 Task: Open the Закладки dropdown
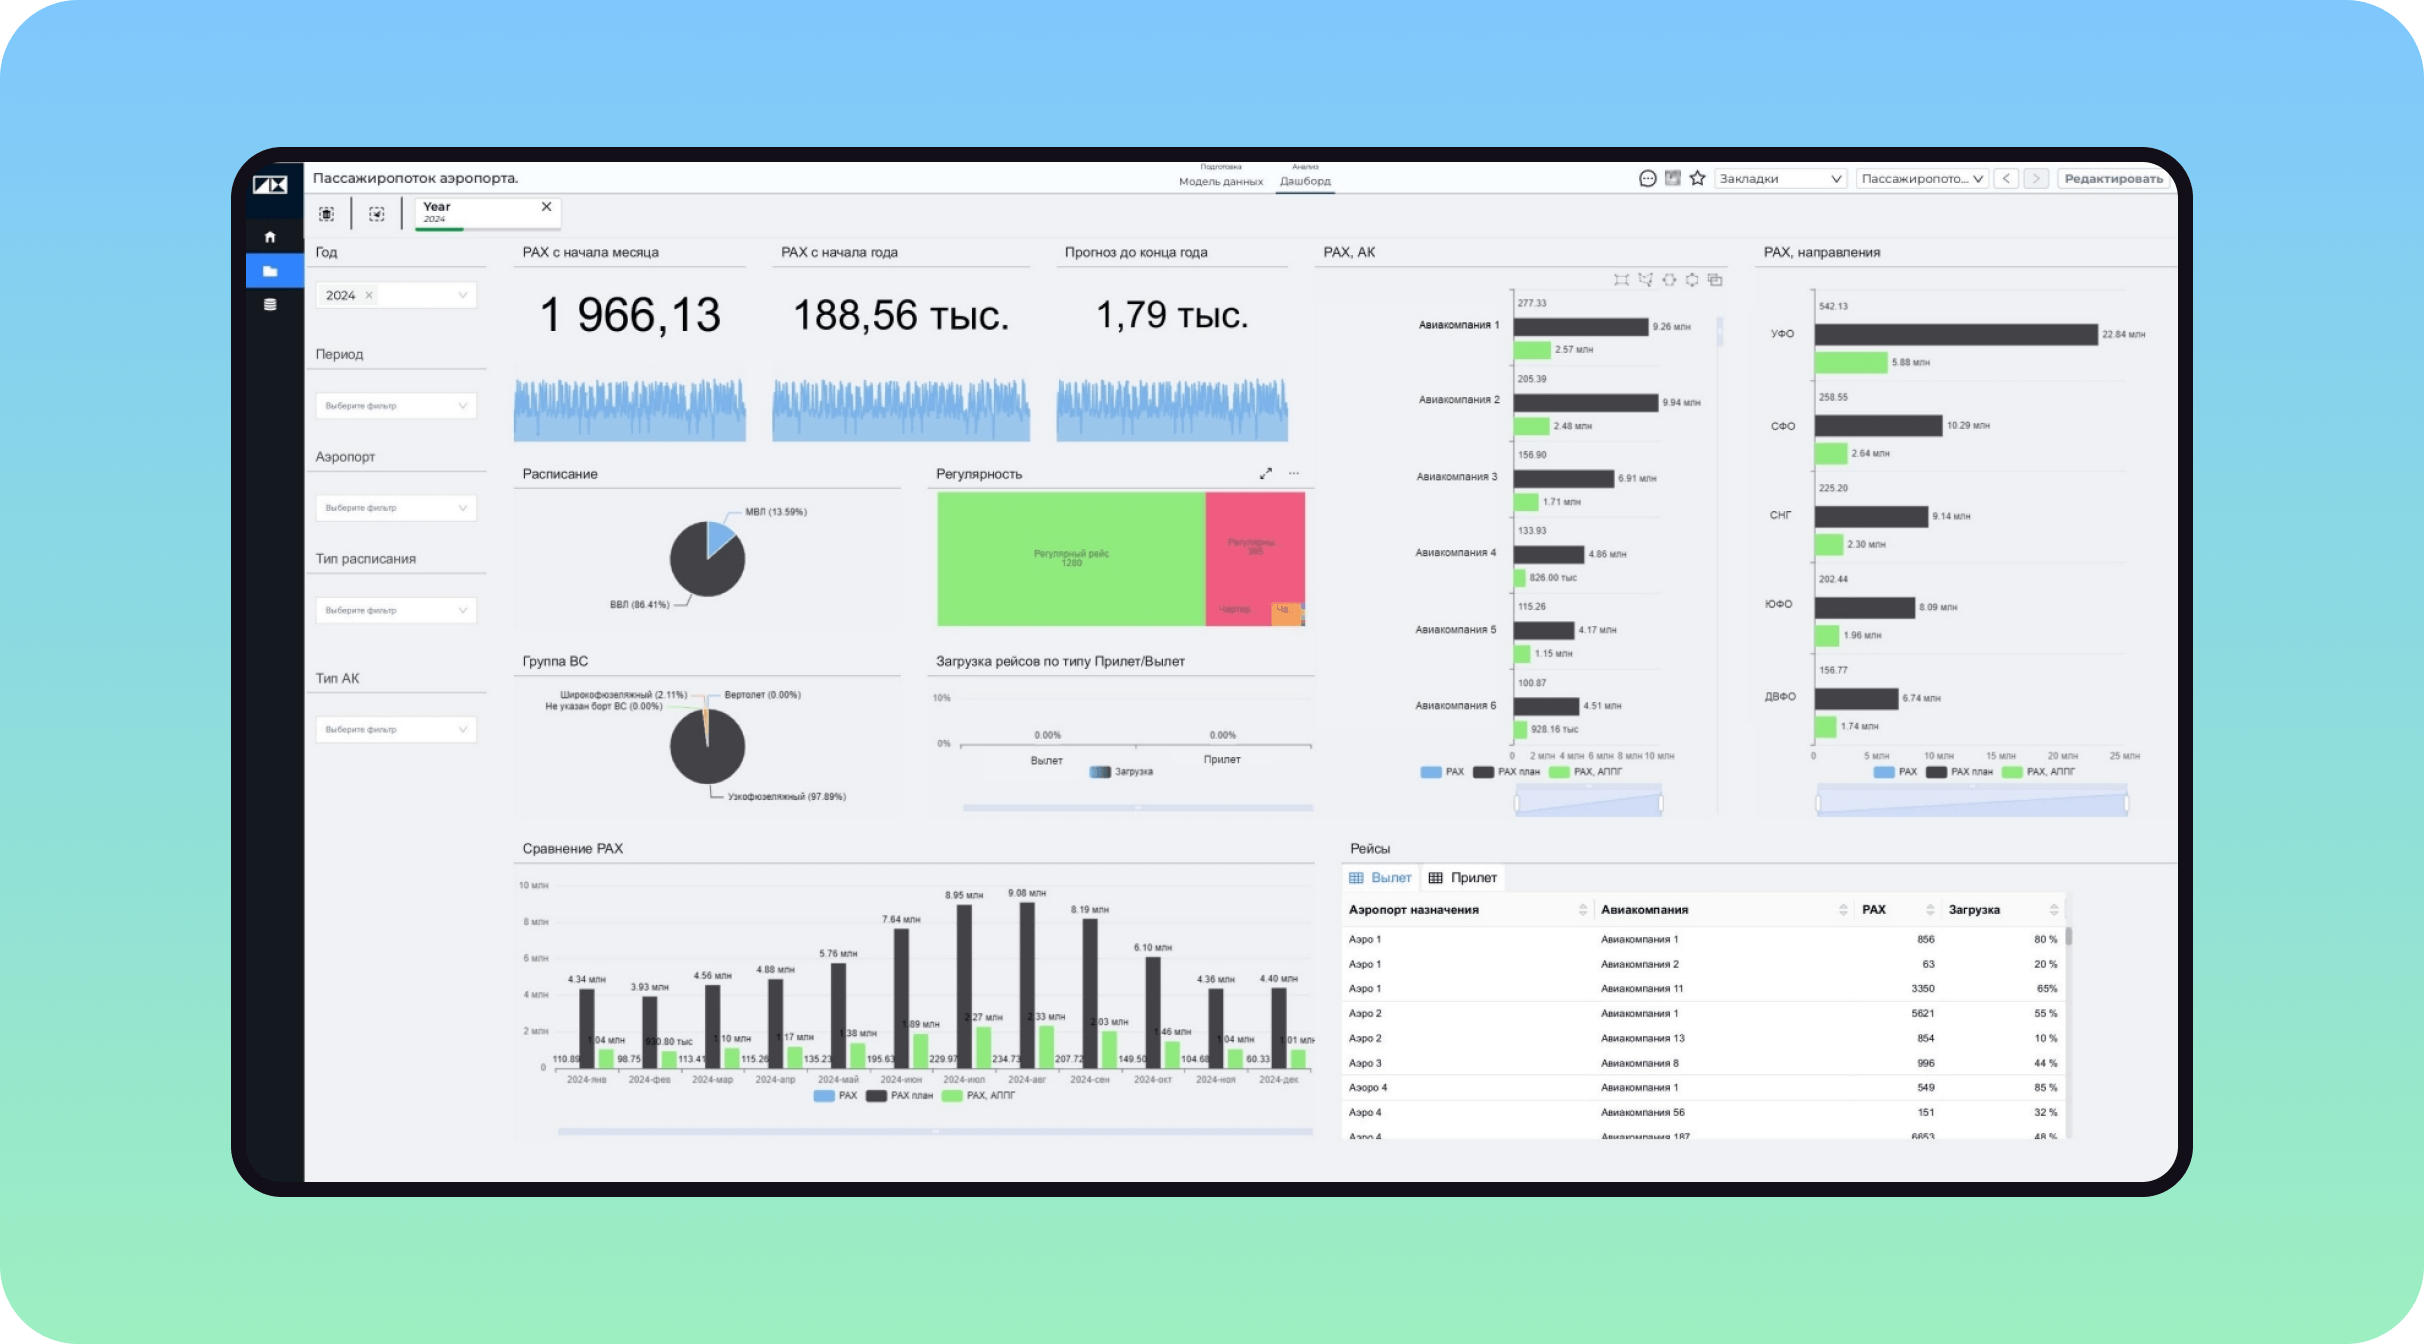[1780, 179]
